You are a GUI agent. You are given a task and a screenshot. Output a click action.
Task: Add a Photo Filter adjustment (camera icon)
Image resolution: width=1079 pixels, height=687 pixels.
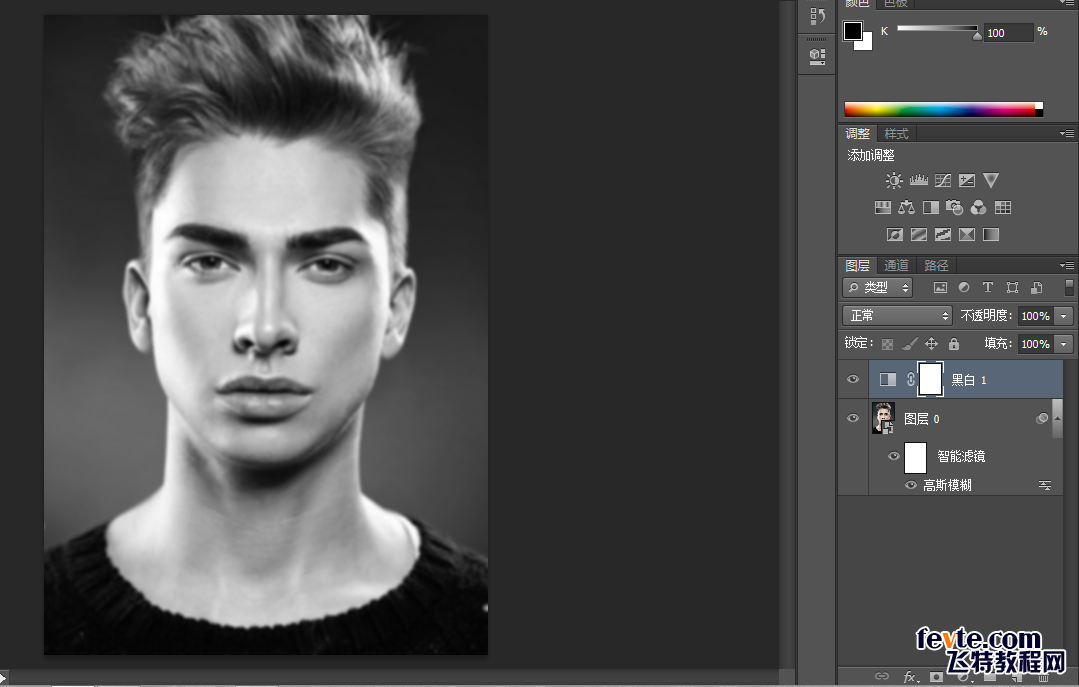tap(954, 207)
